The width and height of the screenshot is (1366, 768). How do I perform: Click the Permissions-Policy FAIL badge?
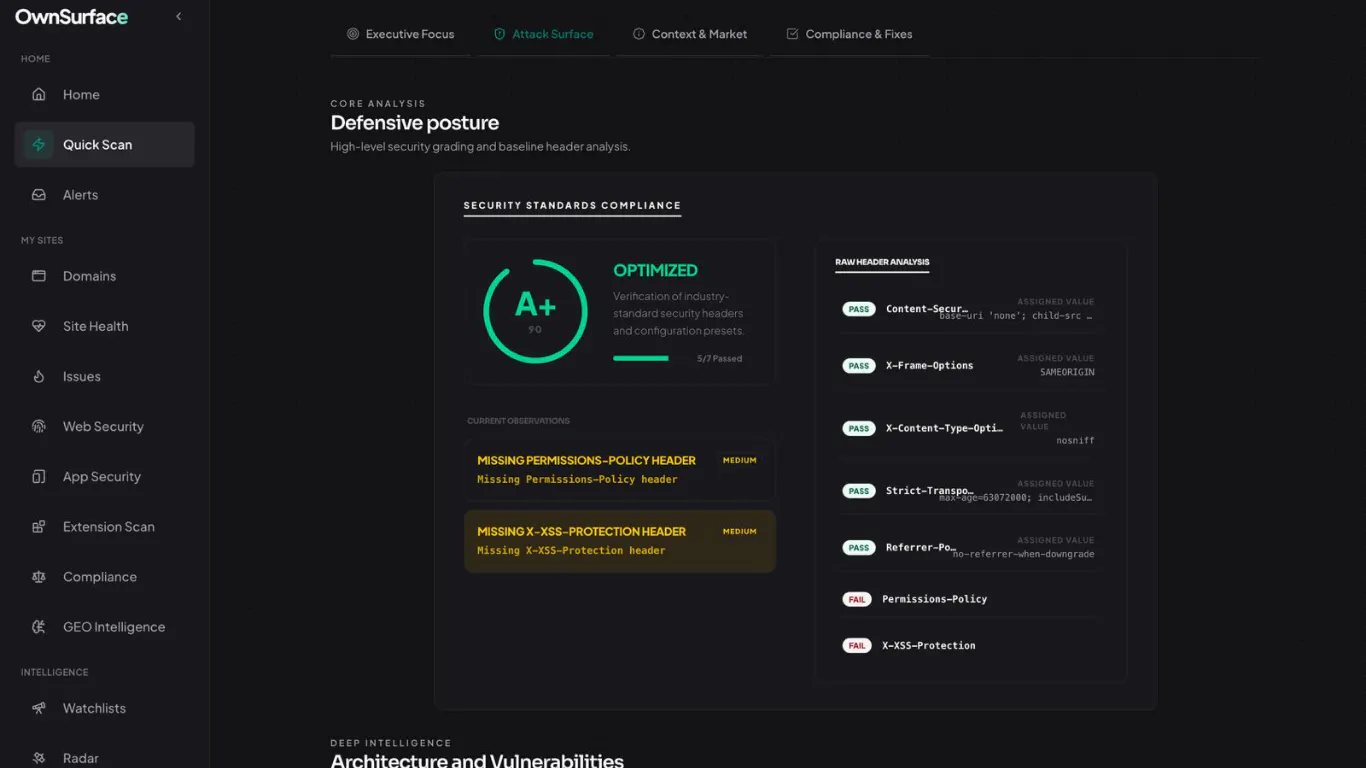click(857, 600)
